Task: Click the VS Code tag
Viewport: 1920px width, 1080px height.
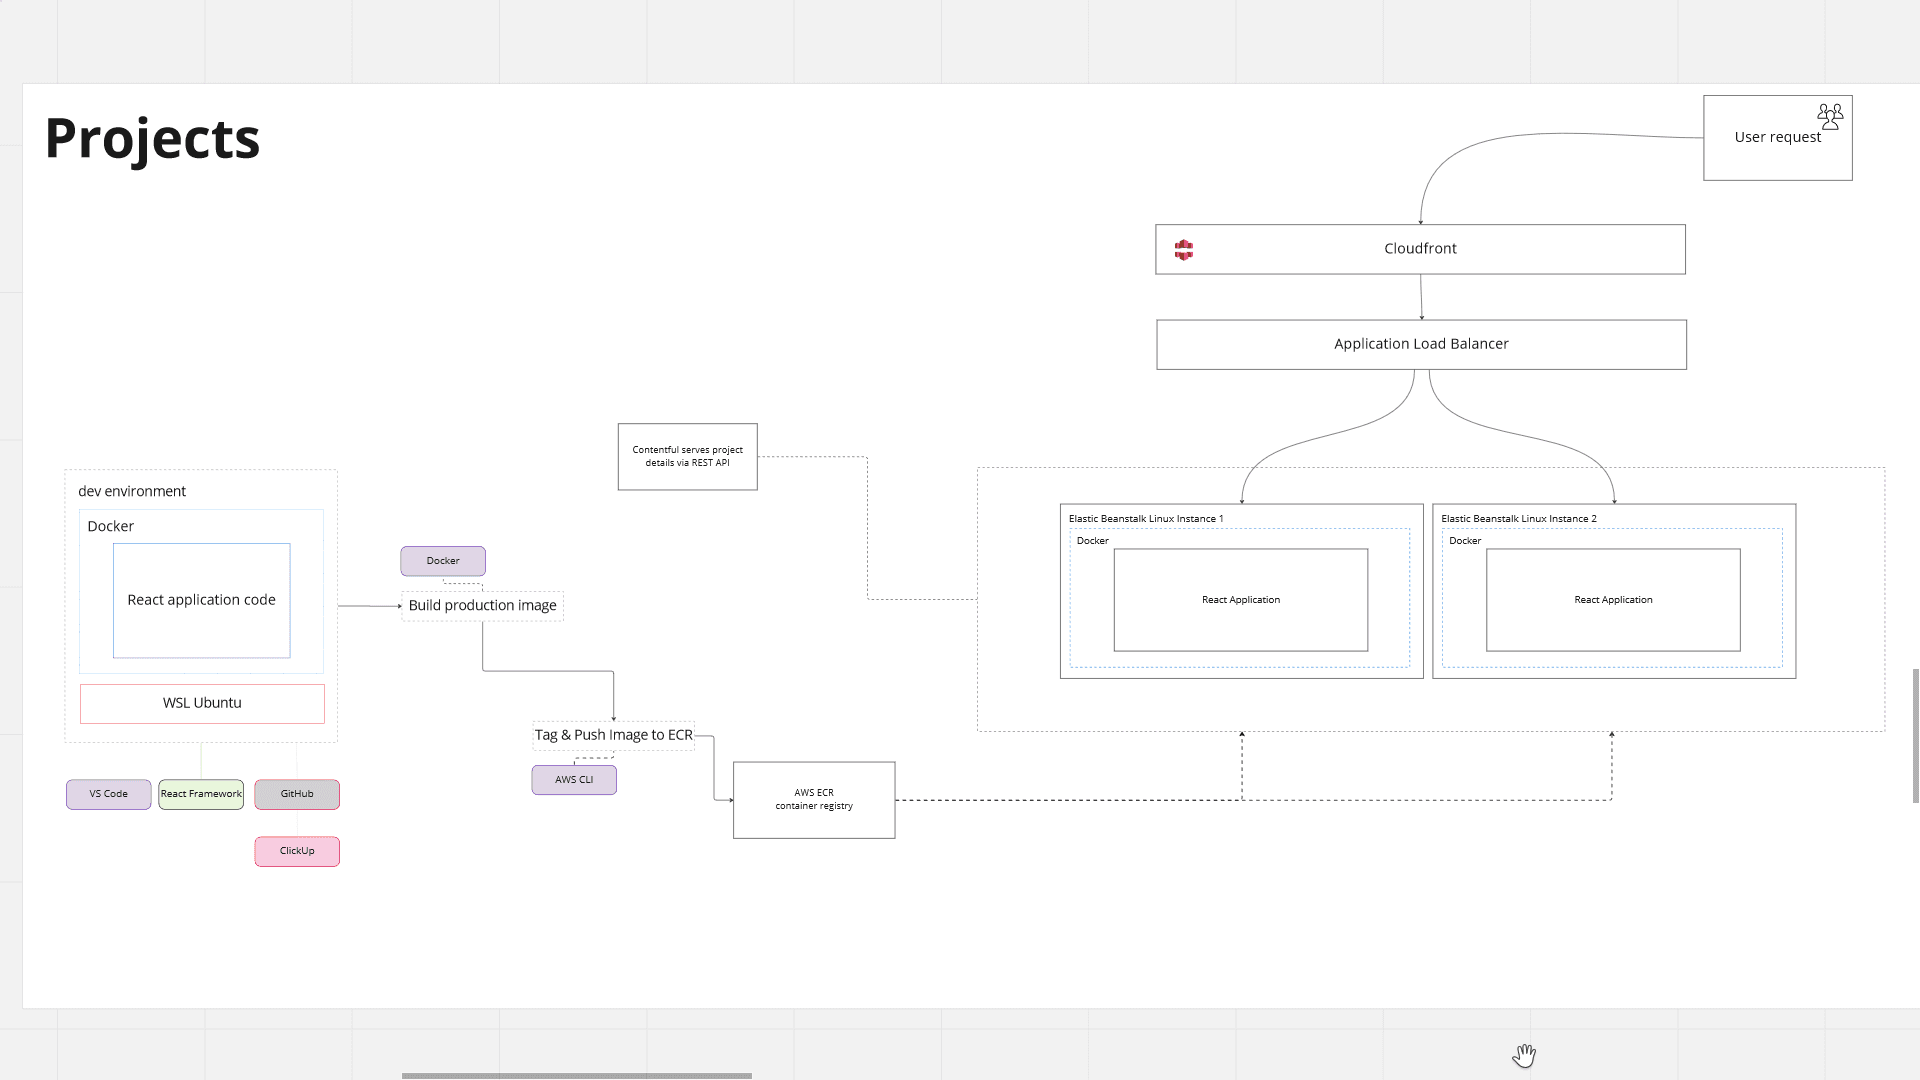Action: click(109, 794)
